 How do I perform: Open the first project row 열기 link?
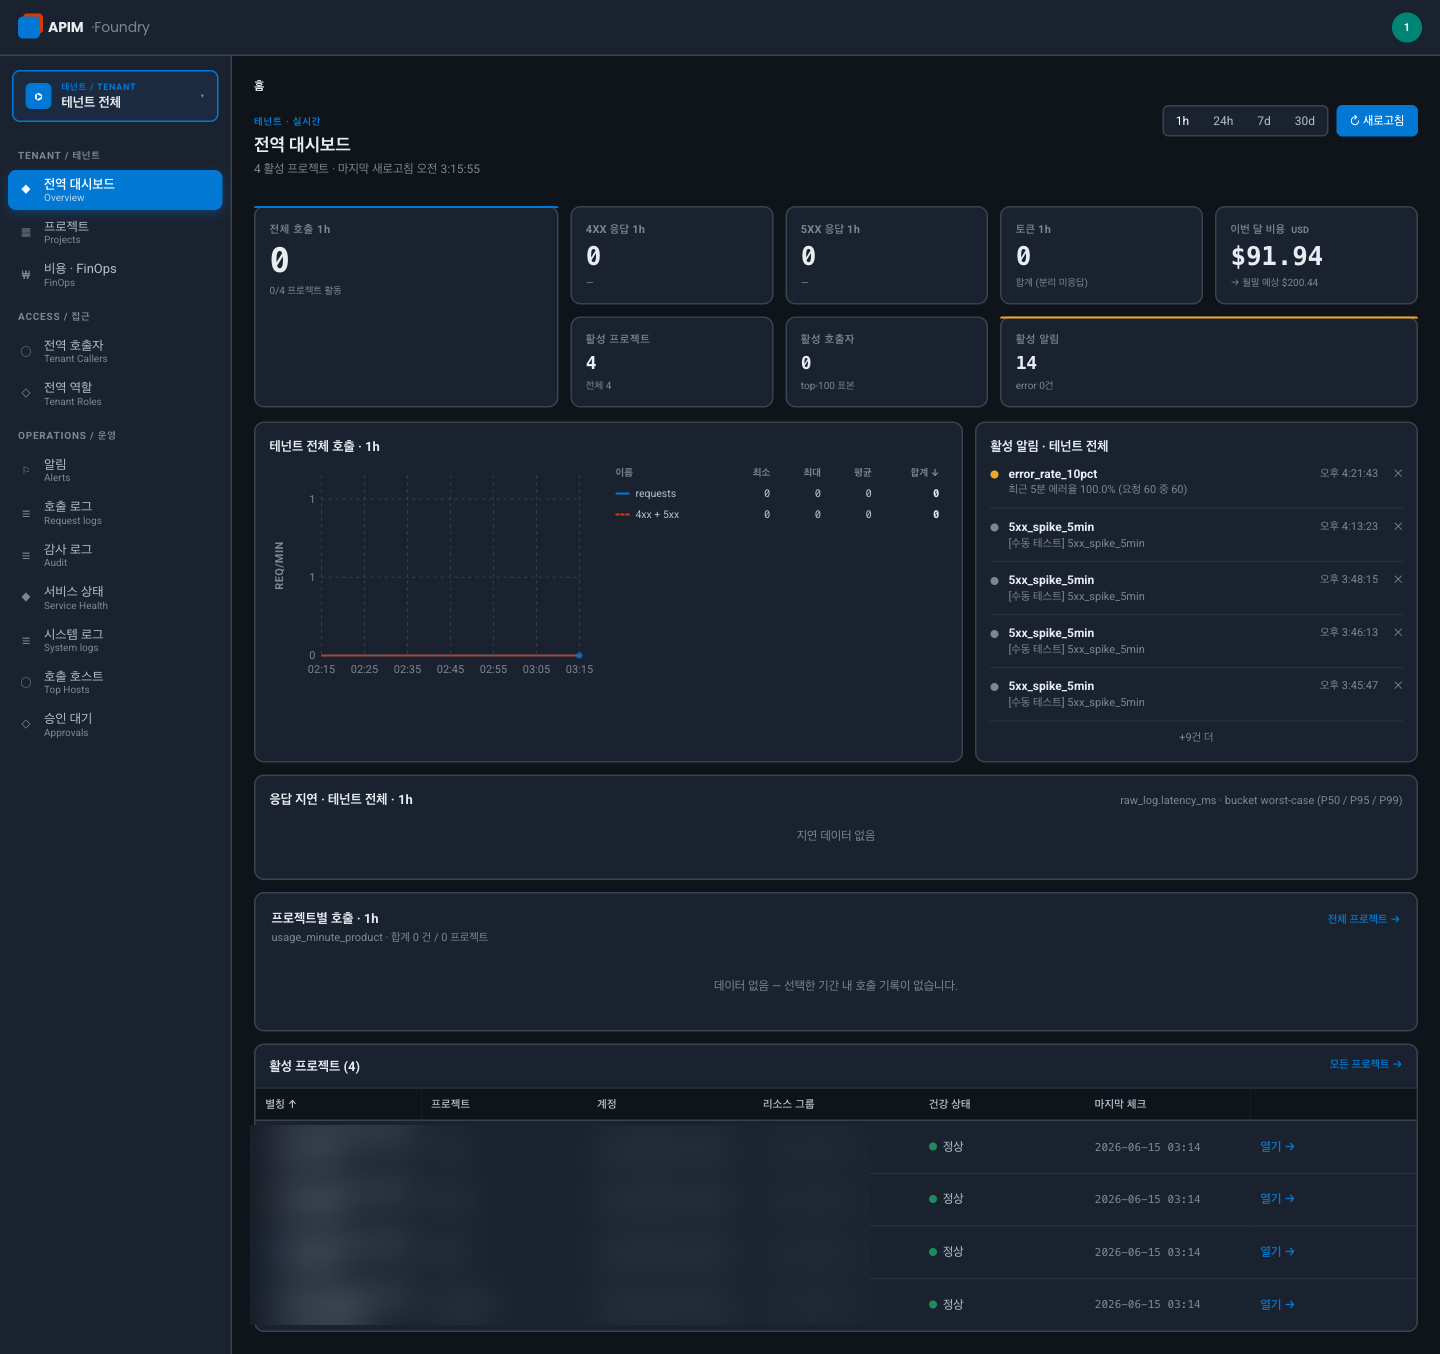pos(1277,1147)
